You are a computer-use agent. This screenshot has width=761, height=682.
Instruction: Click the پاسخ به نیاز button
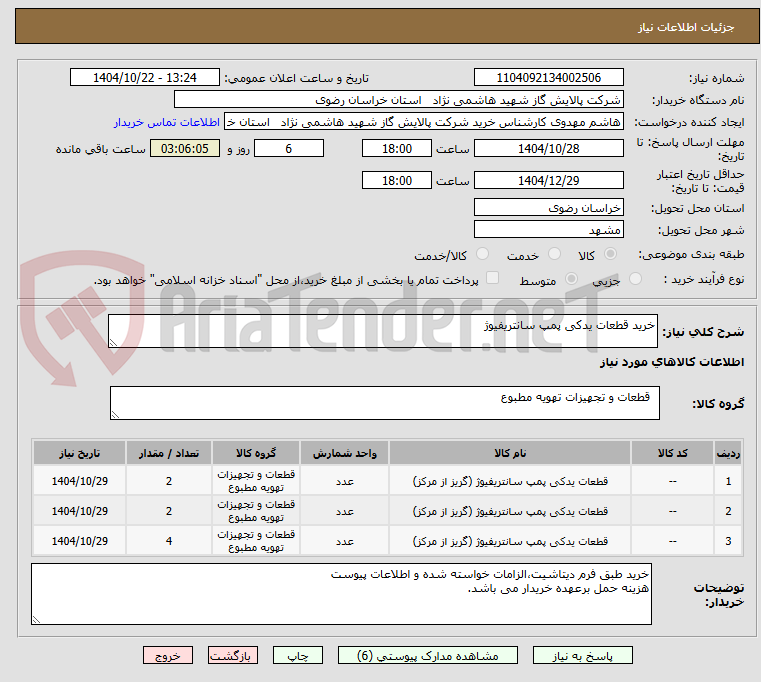[582, 655]
